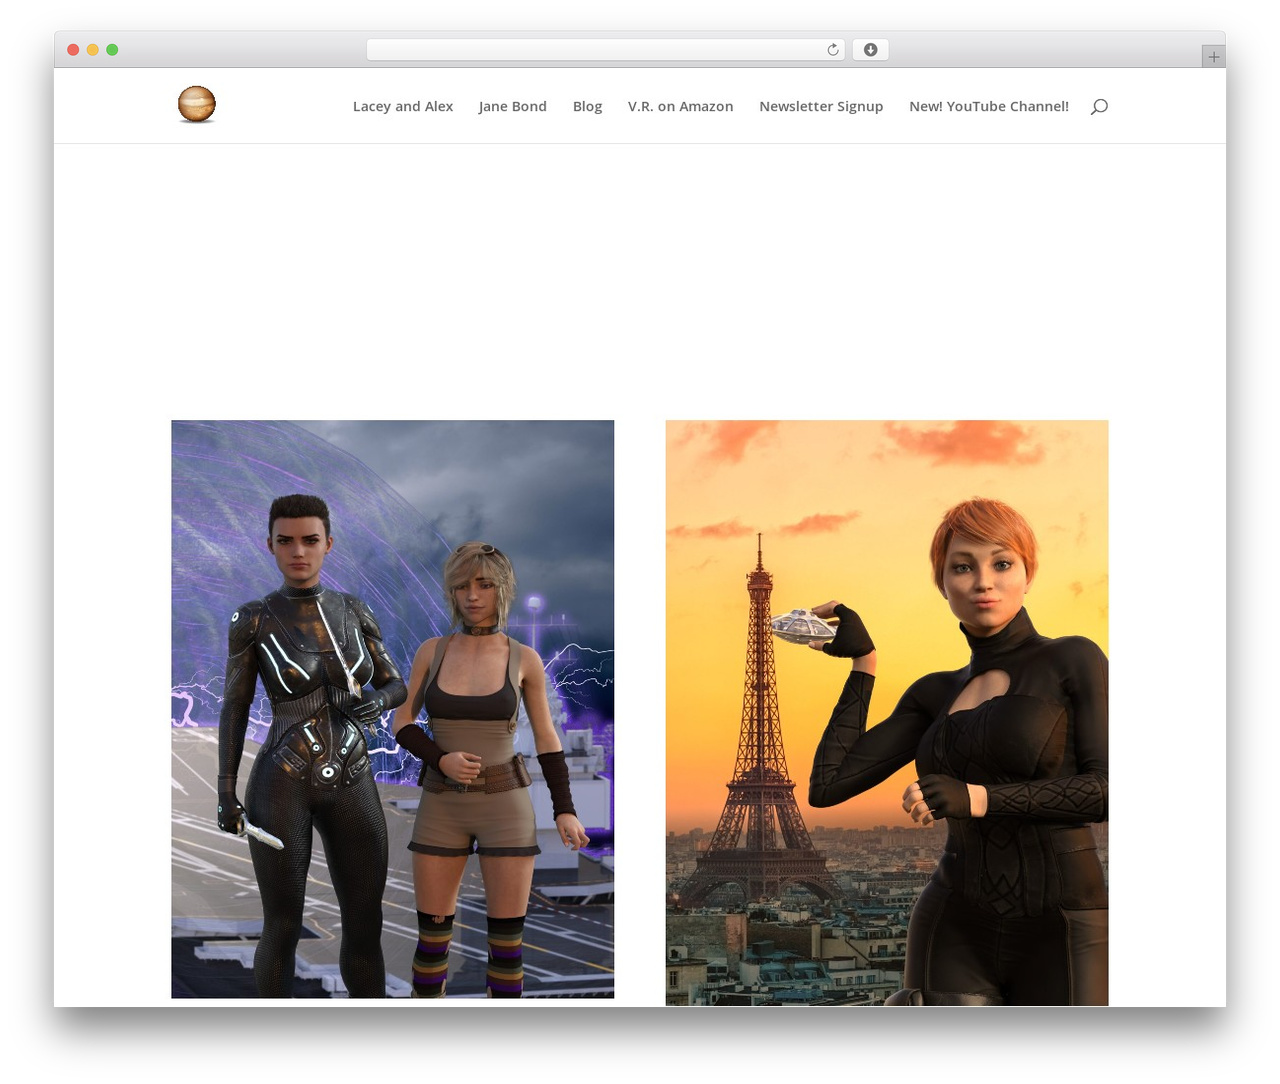Image resolution: width=1280 pixels, height=1084 pixels.
Task: Close window with red traffic light button
Action: [73, 50]
